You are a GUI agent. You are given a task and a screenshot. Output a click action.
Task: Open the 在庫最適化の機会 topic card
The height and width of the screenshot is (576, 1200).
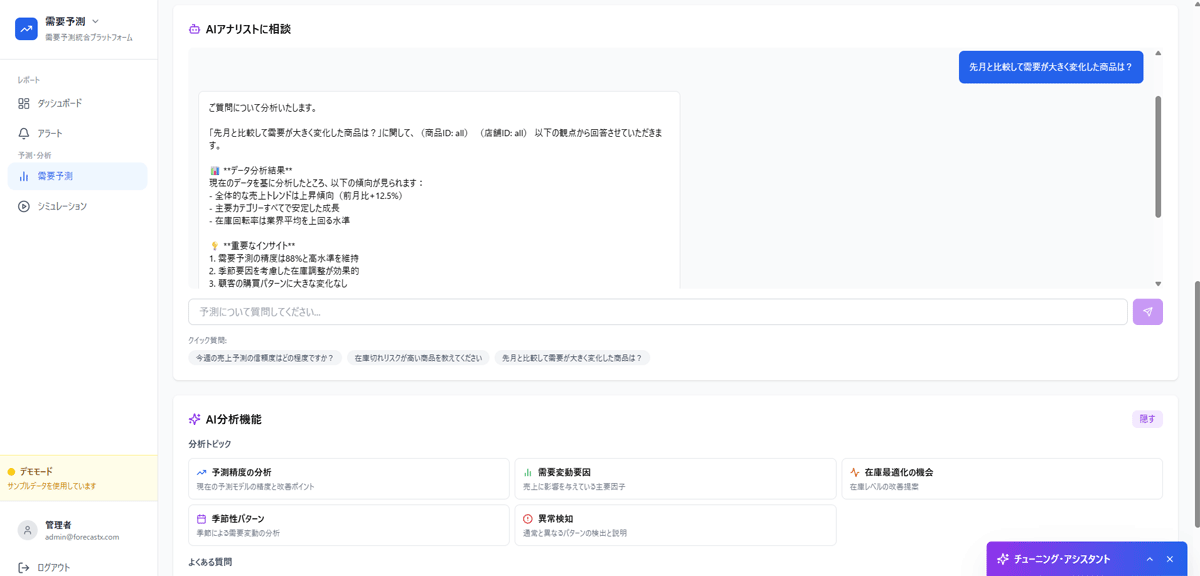pyautogui.click(x=1002, y=478)
